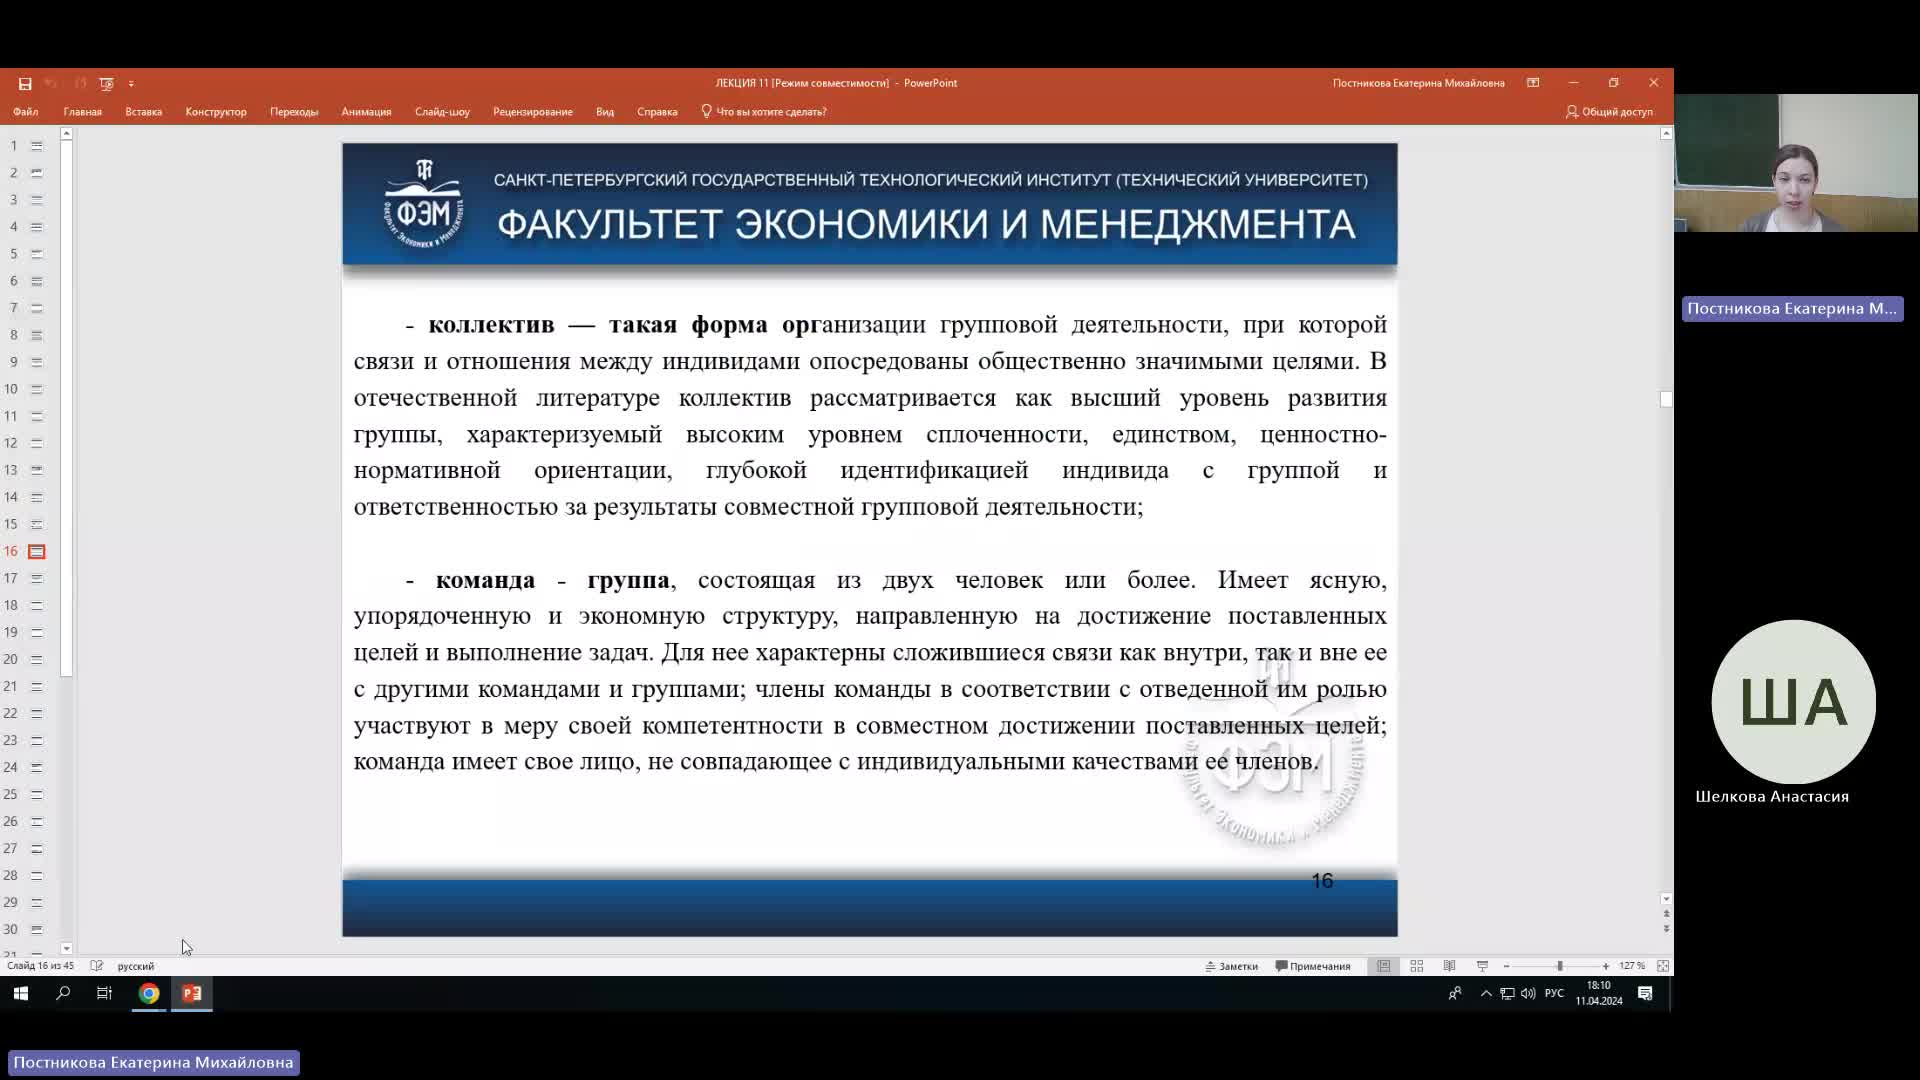Screen dimensions: 1920x1080
Task: Open the Справка ribbon tab
Action: [657, 112]
